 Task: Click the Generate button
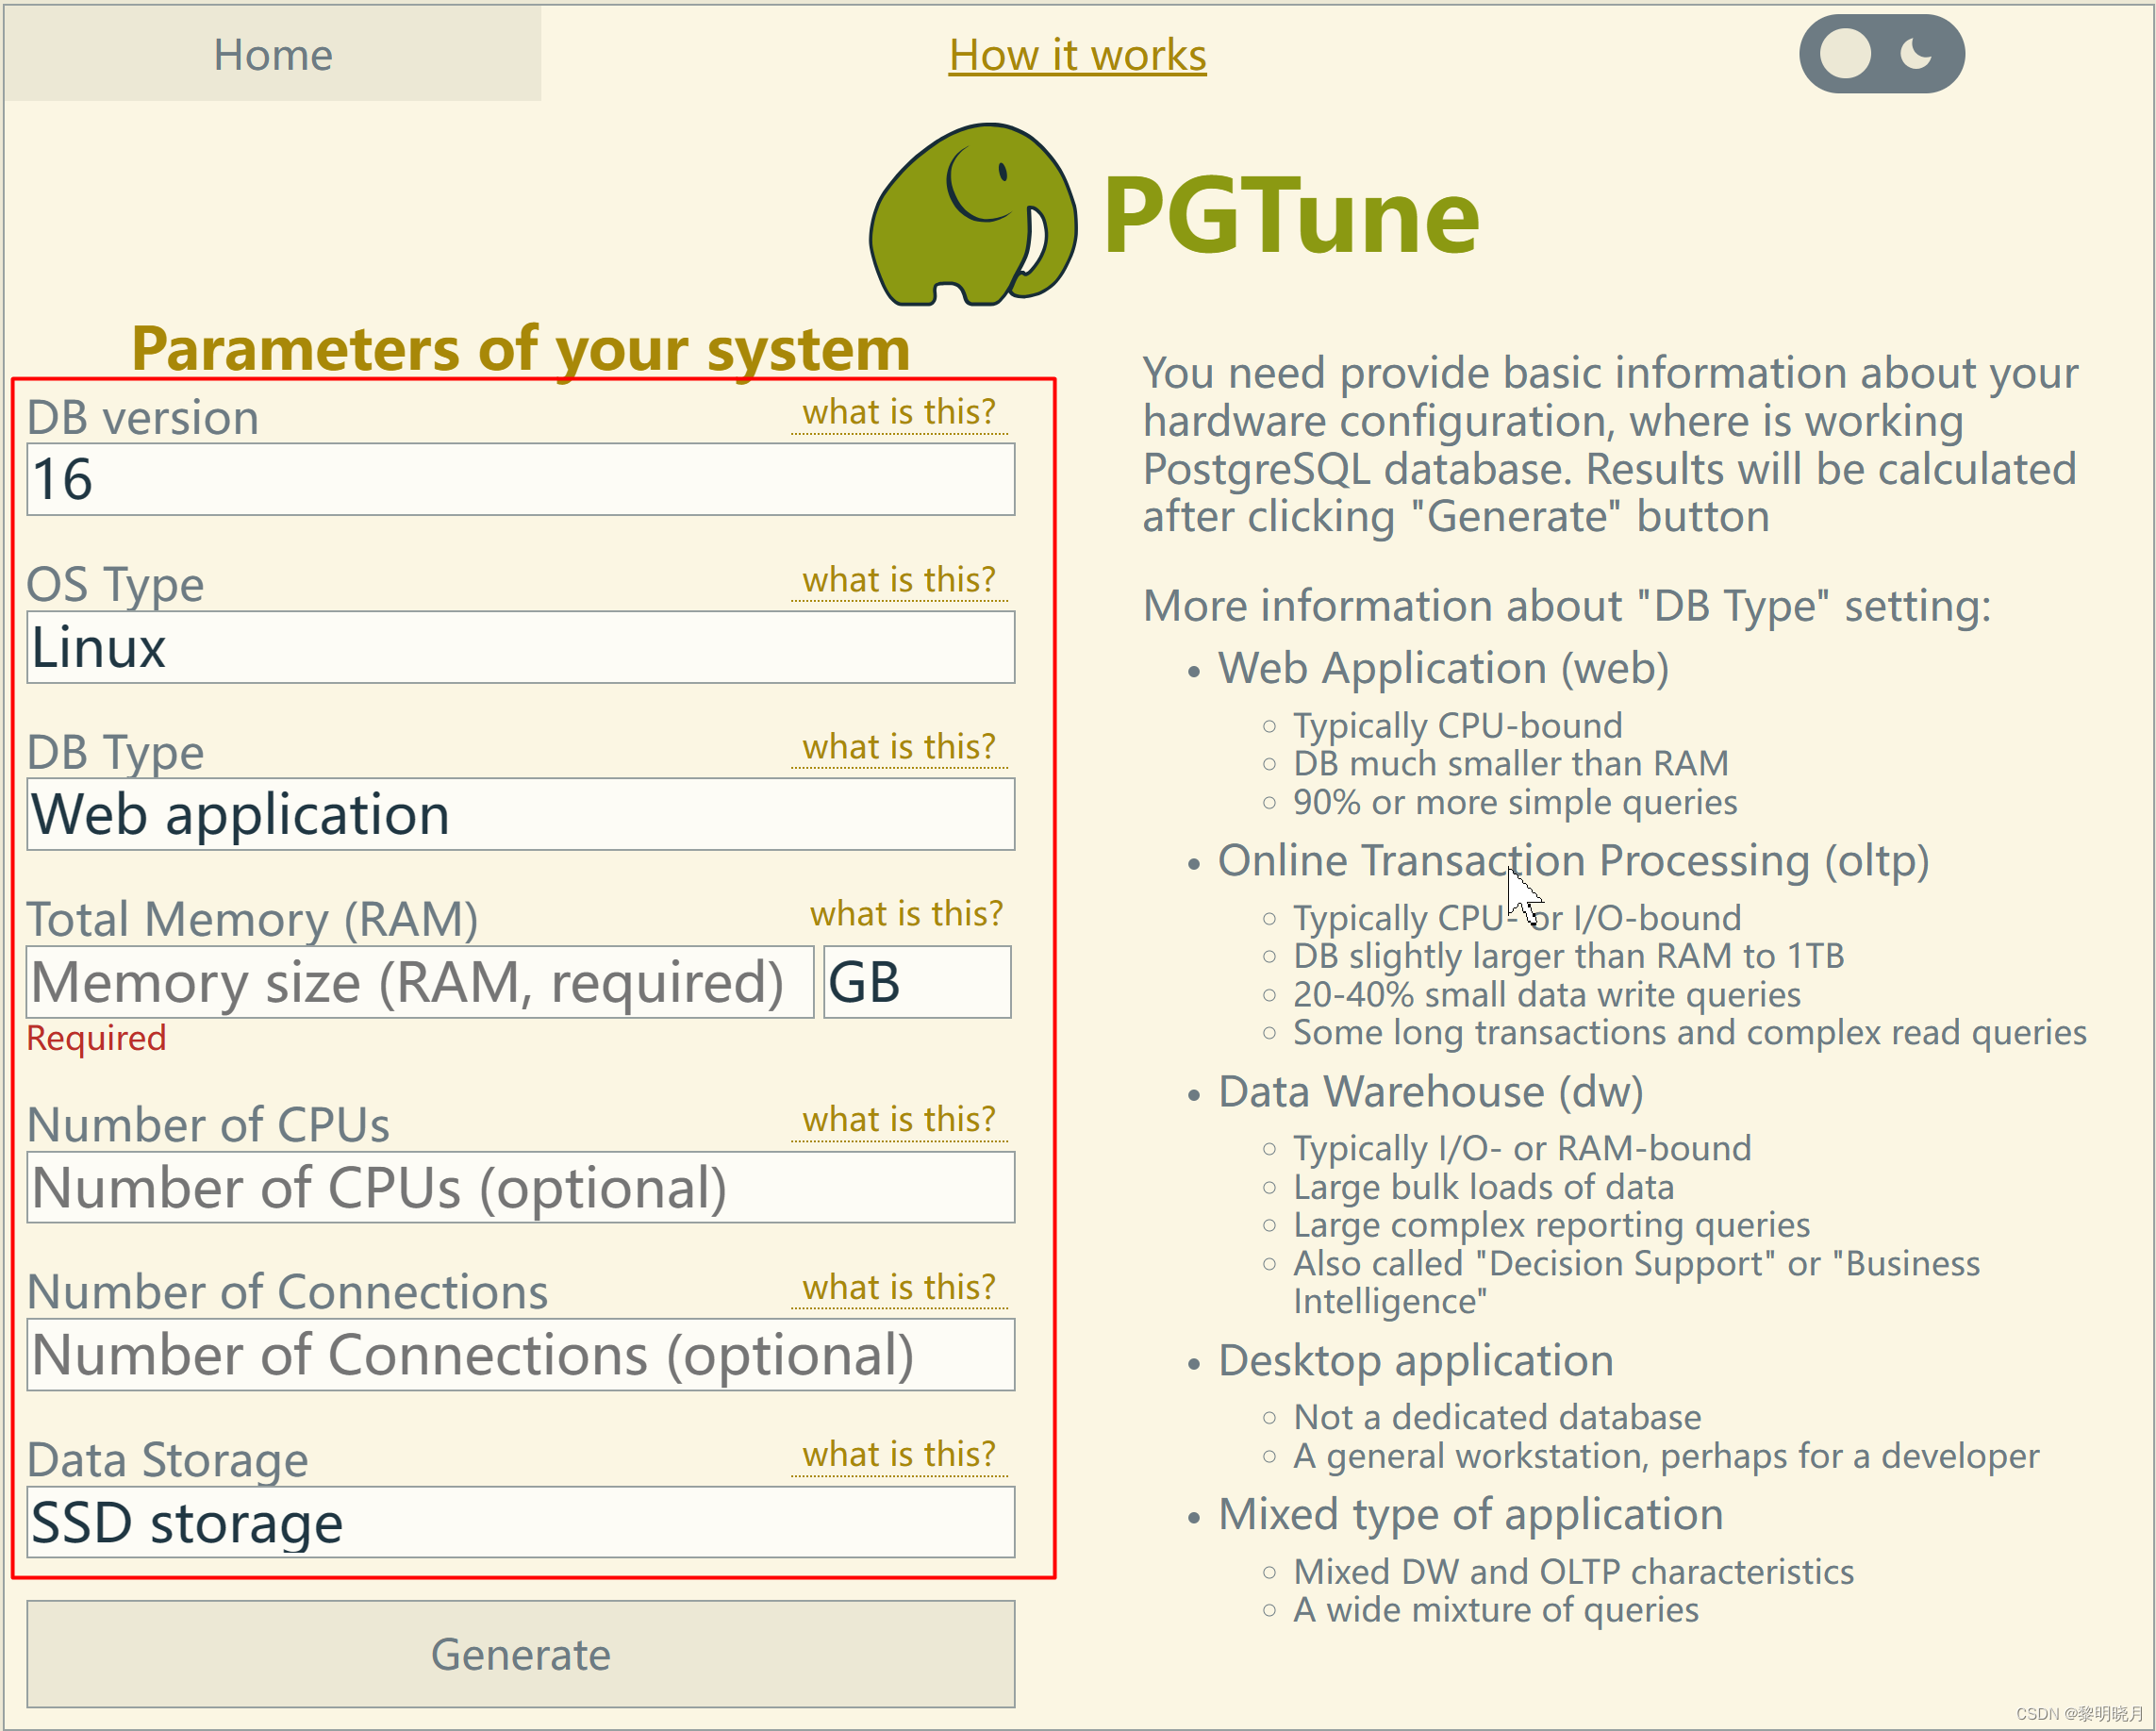[520, 1654]
